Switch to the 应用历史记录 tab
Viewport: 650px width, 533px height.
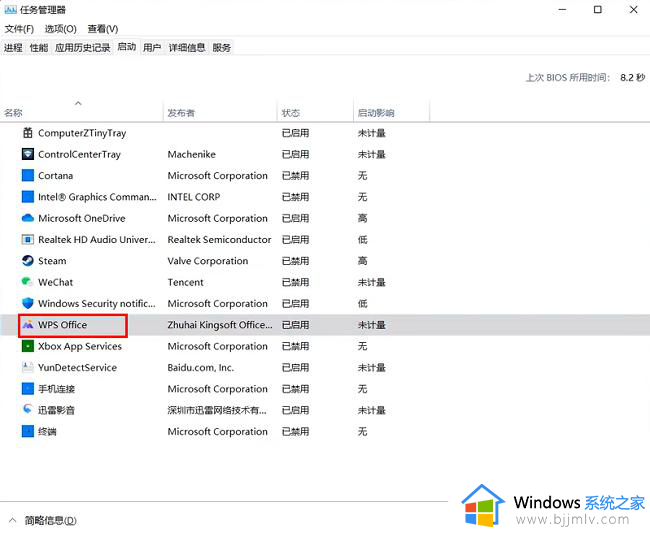[x=82, y=48]
